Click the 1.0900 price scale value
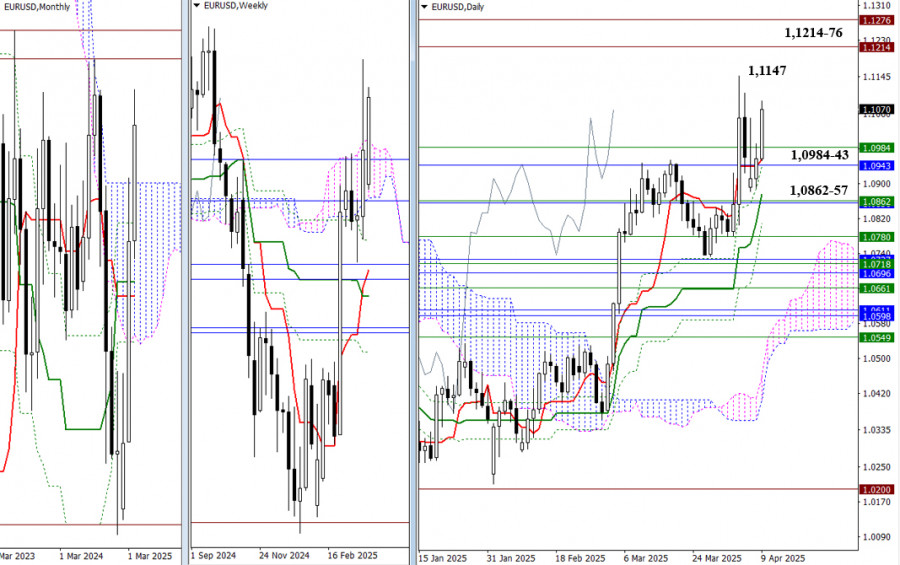 pos(877,184)
